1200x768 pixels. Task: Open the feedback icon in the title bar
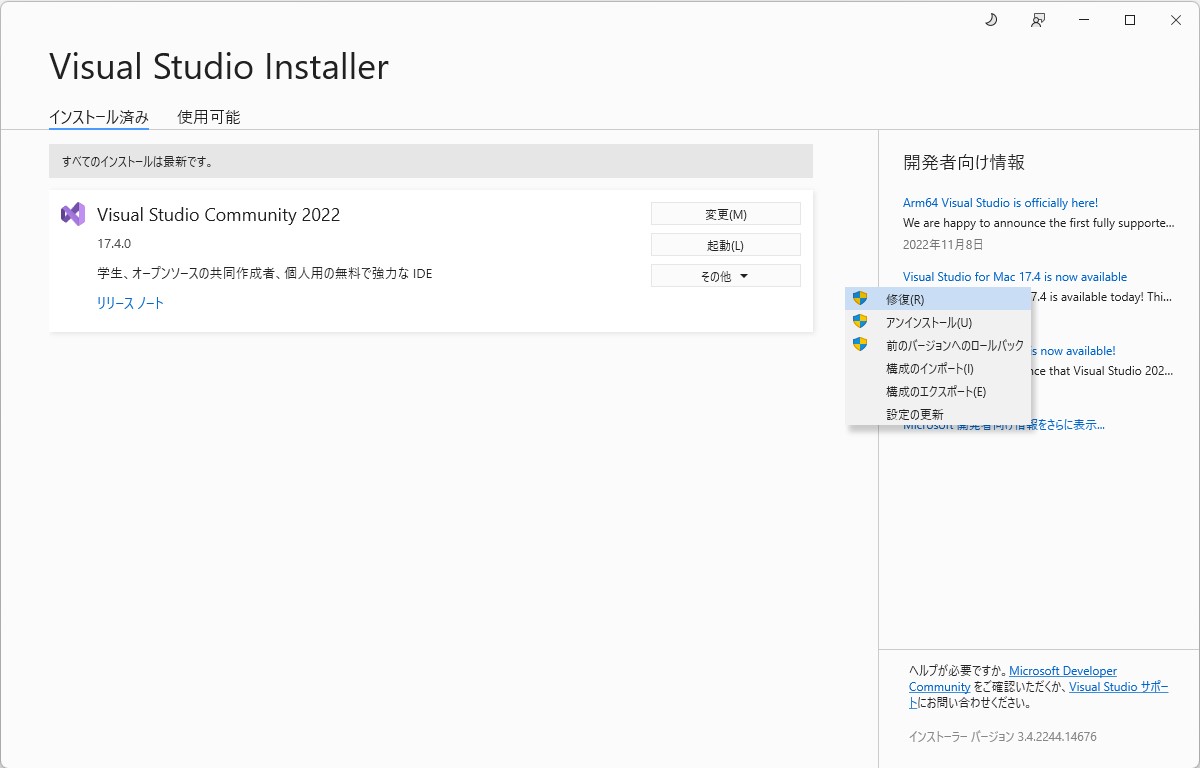(1037, 20)
